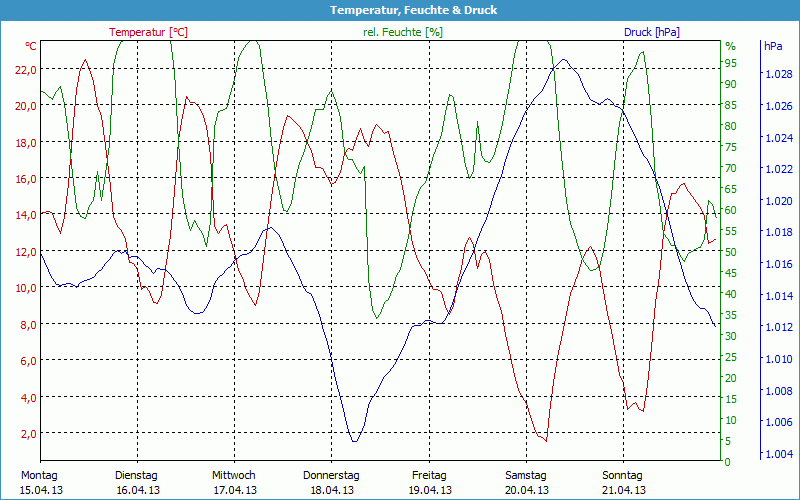Click pressure axis value 1.004
Image resolution: width=800 pixels, height=500 pixels.
click(779, 454)
